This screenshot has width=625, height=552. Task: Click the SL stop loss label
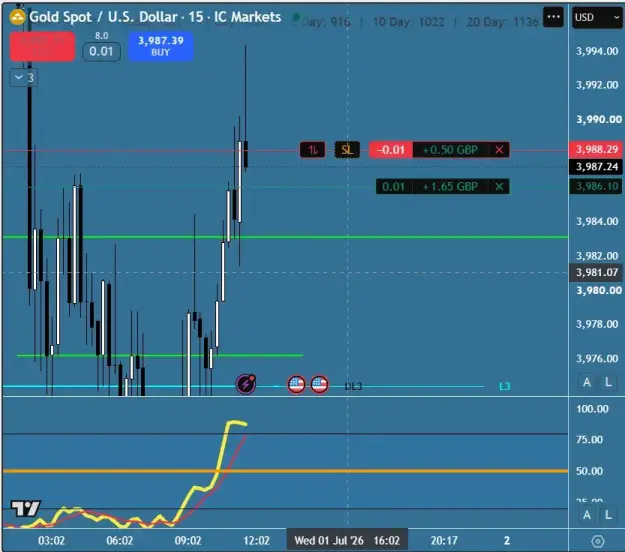pyautogui.click(x=347, y=150)
